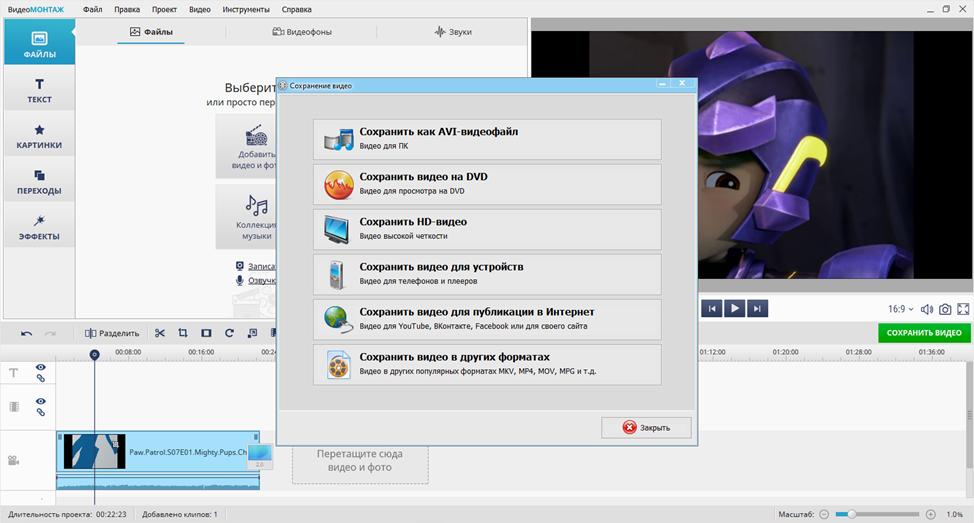Viewport: 974px width, 523px height.
Task: Click the main video track camera icon
Action: pyautogui.click(x=13, y=460)
